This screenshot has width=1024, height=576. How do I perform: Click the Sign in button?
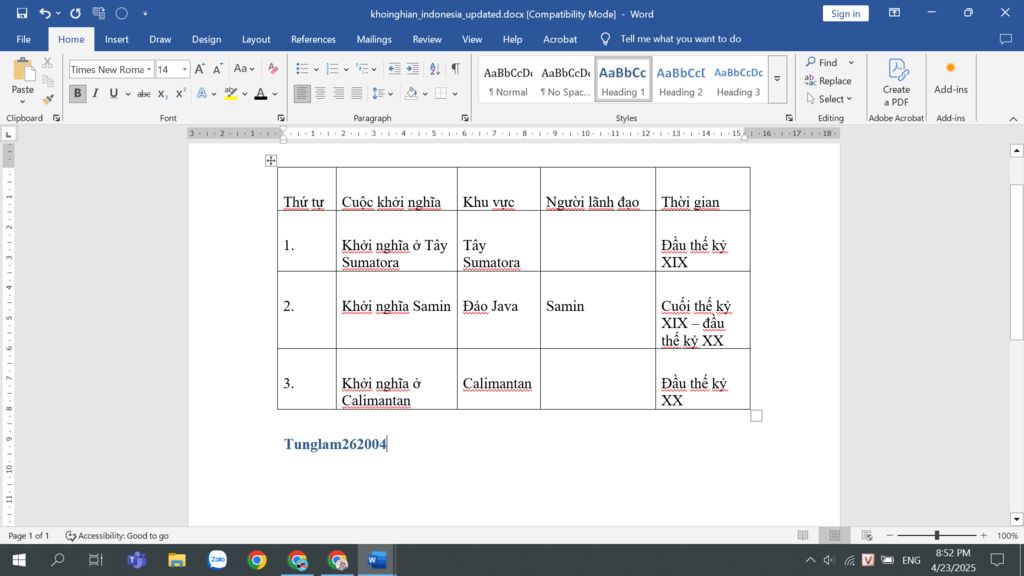[845, 14]
